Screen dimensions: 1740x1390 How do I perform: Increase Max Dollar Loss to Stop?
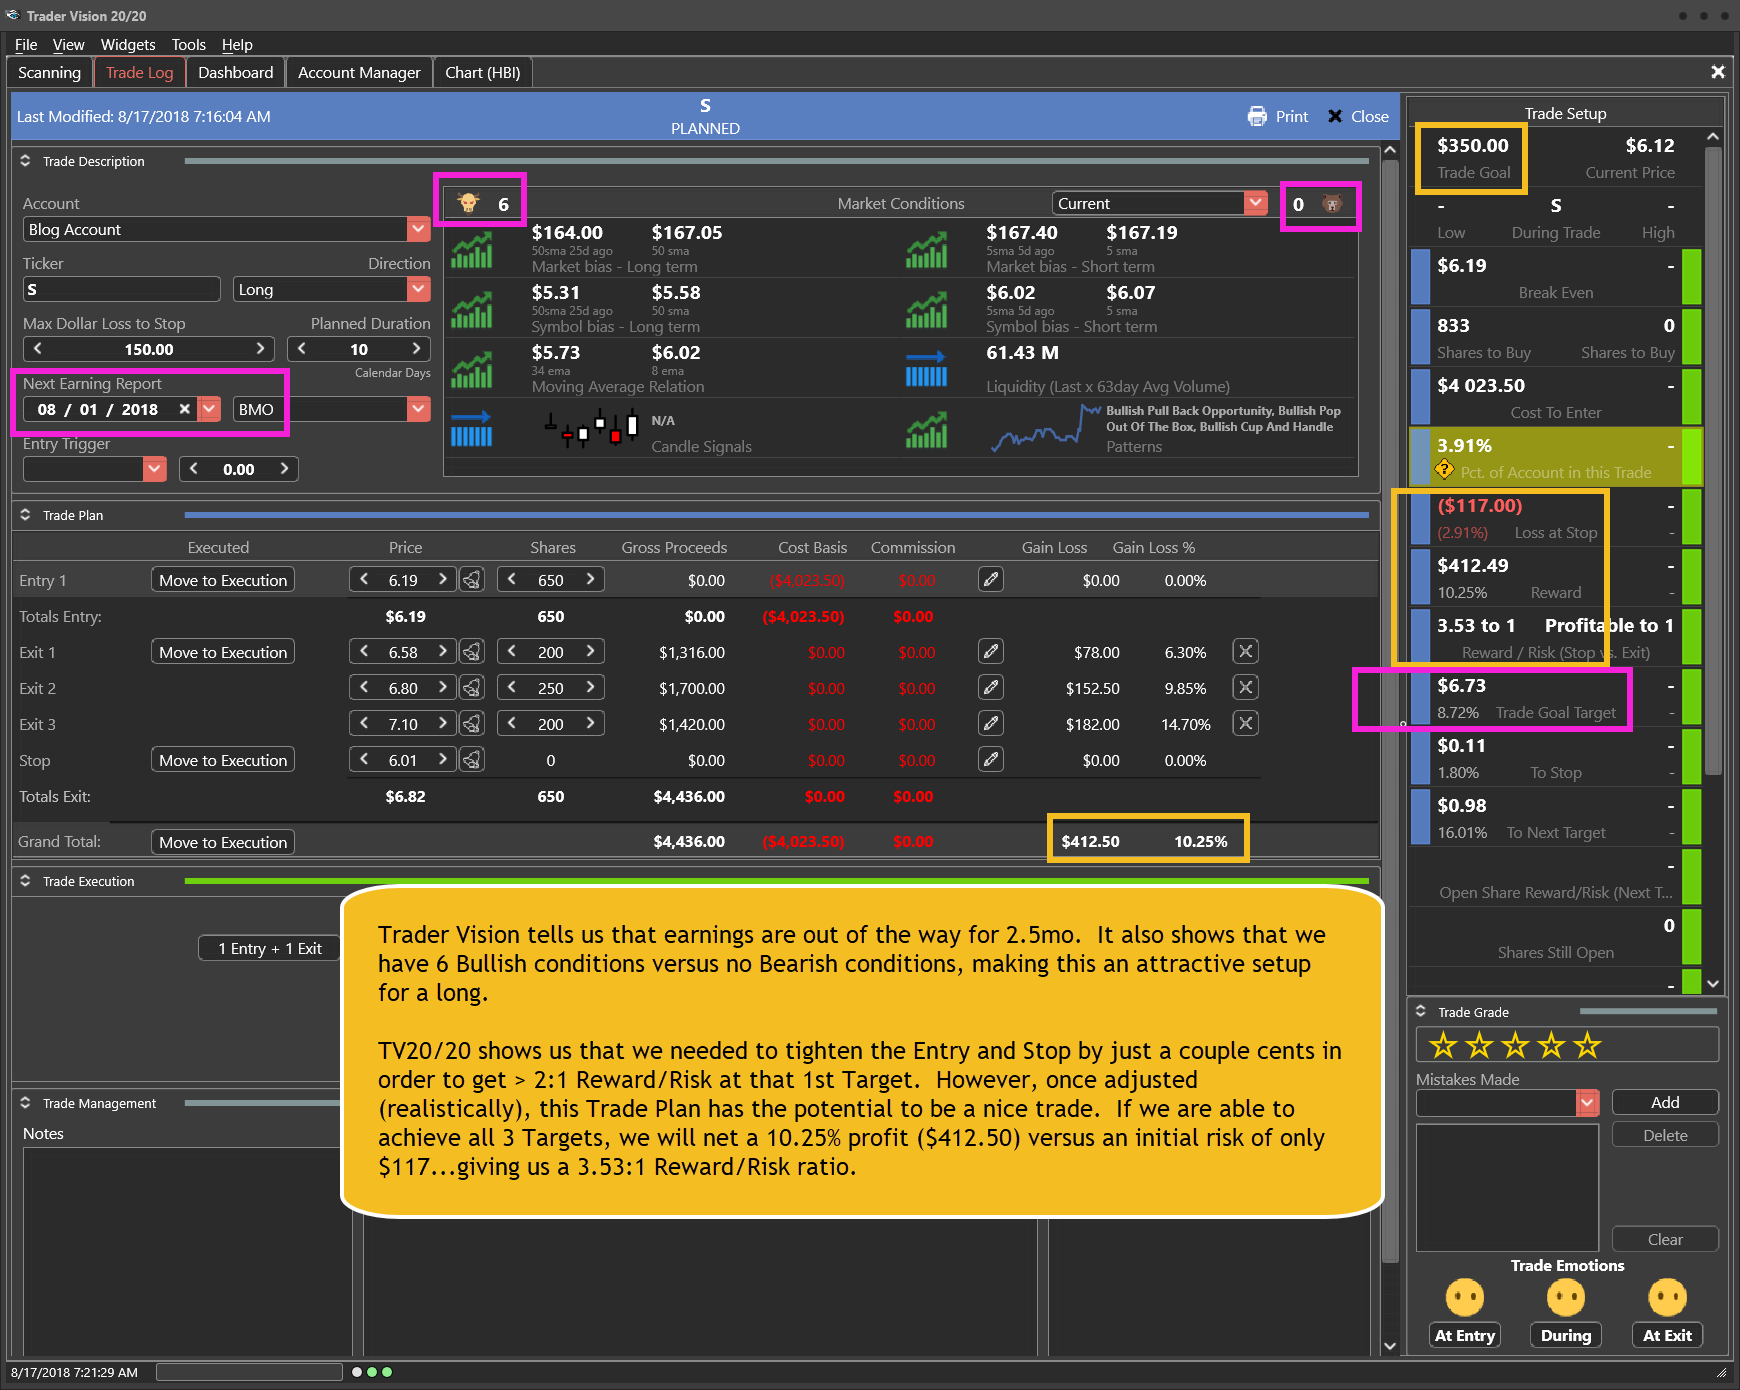coord(260,349)
